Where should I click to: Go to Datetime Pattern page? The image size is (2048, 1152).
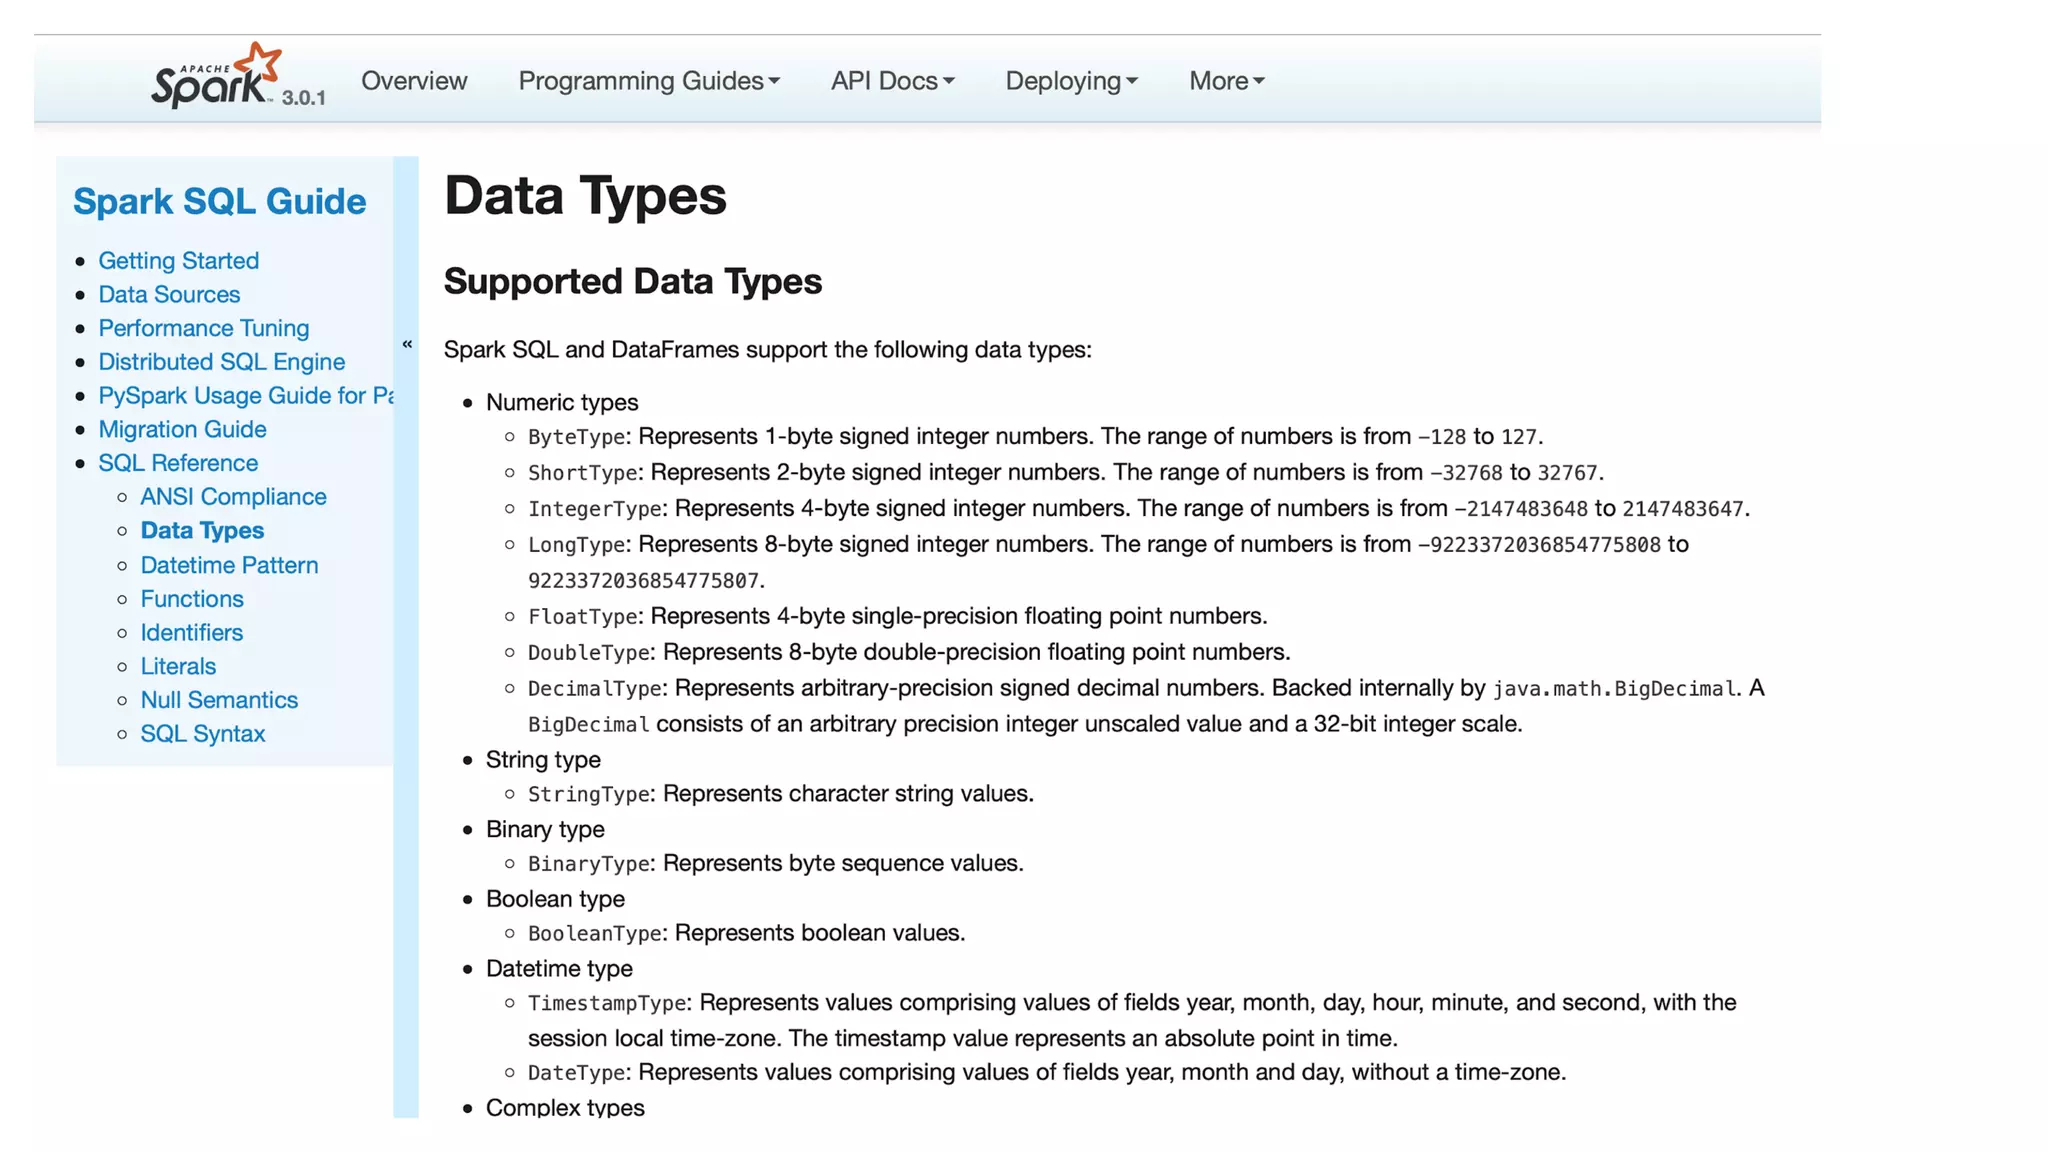[229, 565]
